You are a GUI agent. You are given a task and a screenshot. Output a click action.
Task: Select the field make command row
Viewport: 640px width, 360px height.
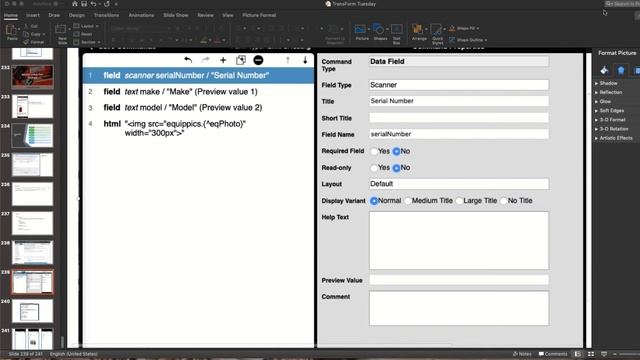click(x=198, y=92)
